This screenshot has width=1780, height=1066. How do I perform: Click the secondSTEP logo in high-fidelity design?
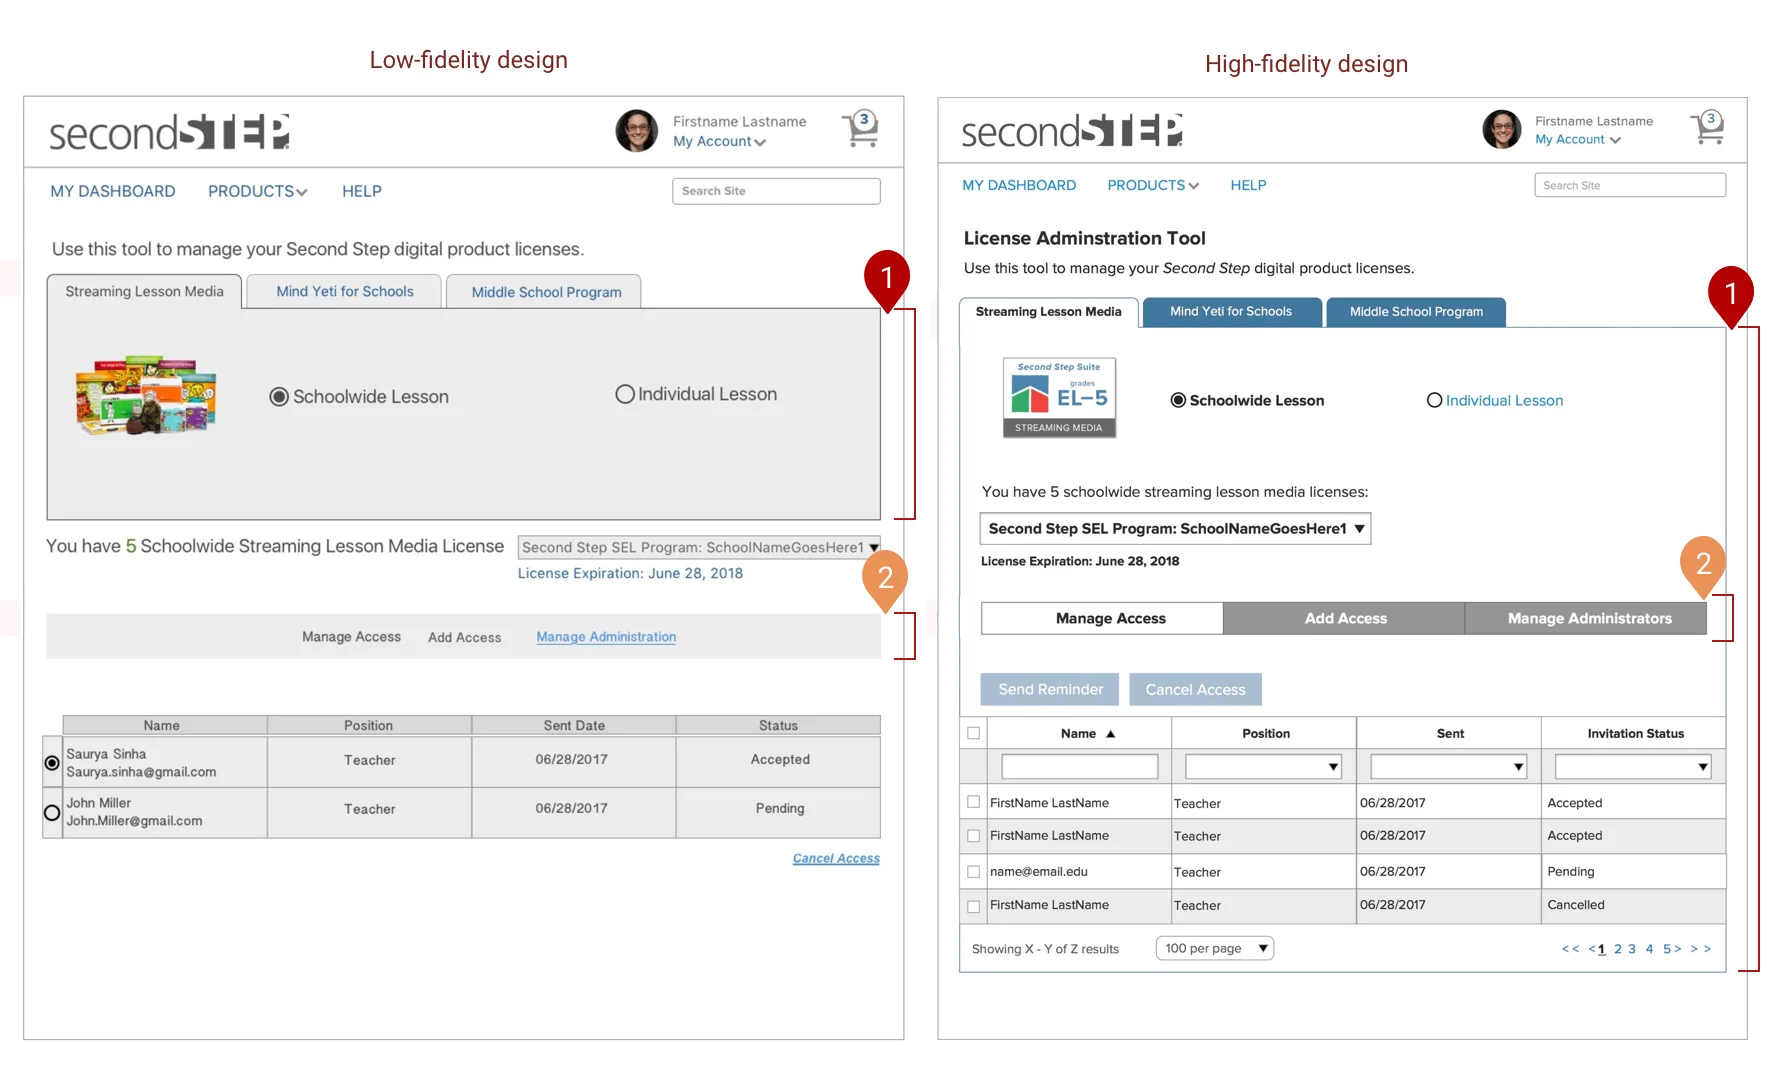pos(1072,130)
